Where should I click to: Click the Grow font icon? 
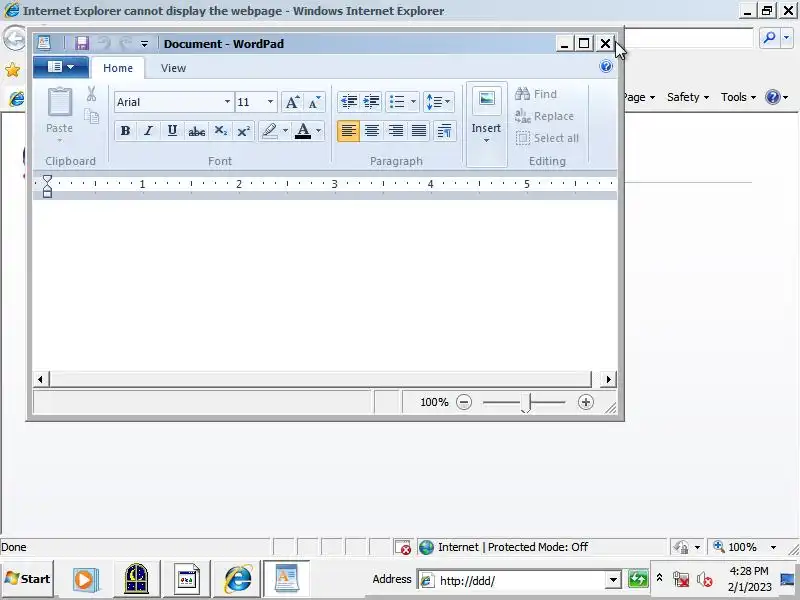point(292,102)
